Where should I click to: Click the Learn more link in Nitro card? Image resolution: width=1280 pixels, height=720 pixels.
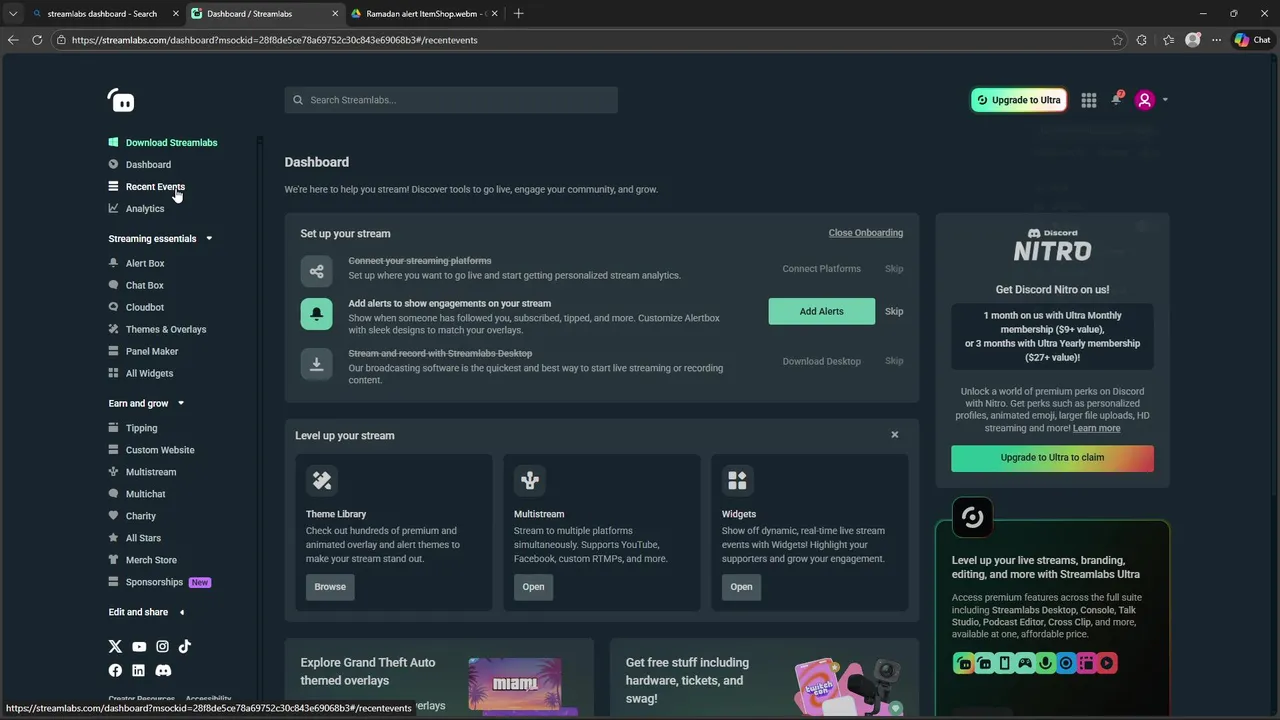tap(1097, 429)
